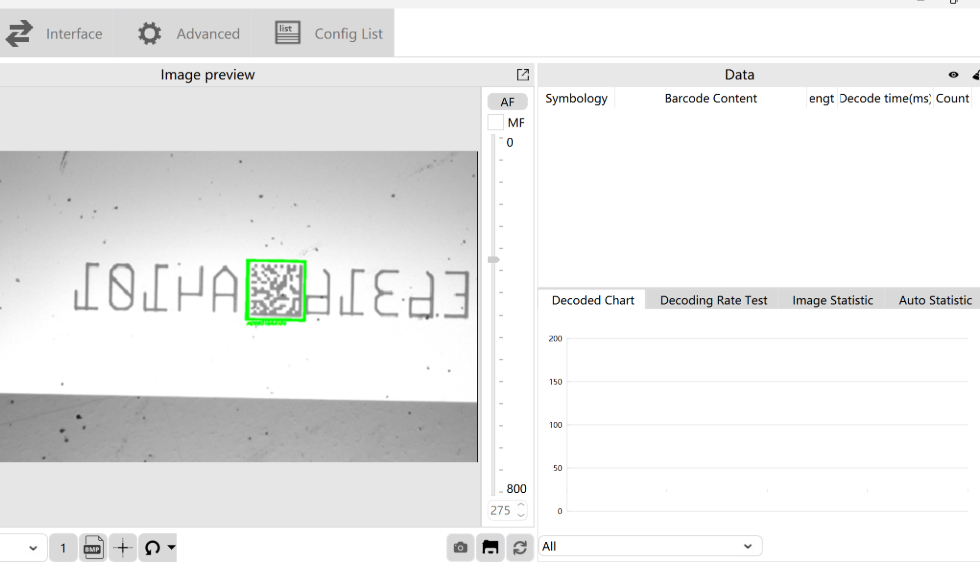Click the save image folder icon
The image size is (980, 573).
(x=490, y=548)
